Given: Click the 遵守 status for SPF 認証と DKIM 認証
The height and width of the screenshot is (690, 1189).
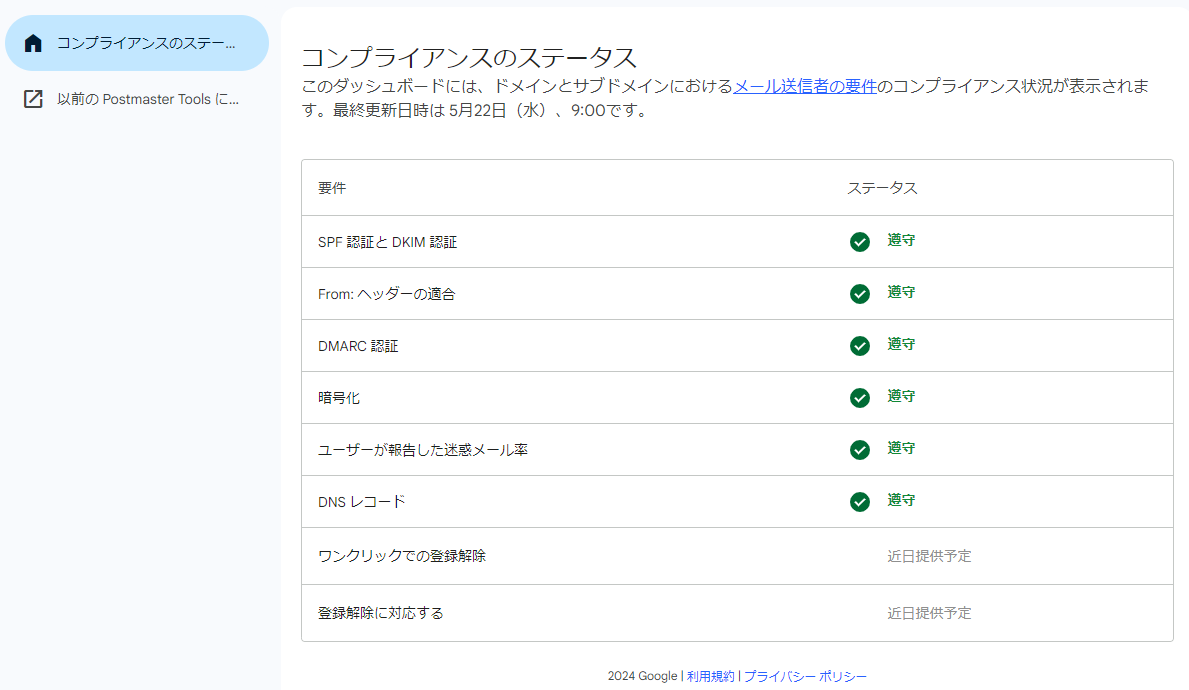Looking at the screenshot, I should coord(901,241).
